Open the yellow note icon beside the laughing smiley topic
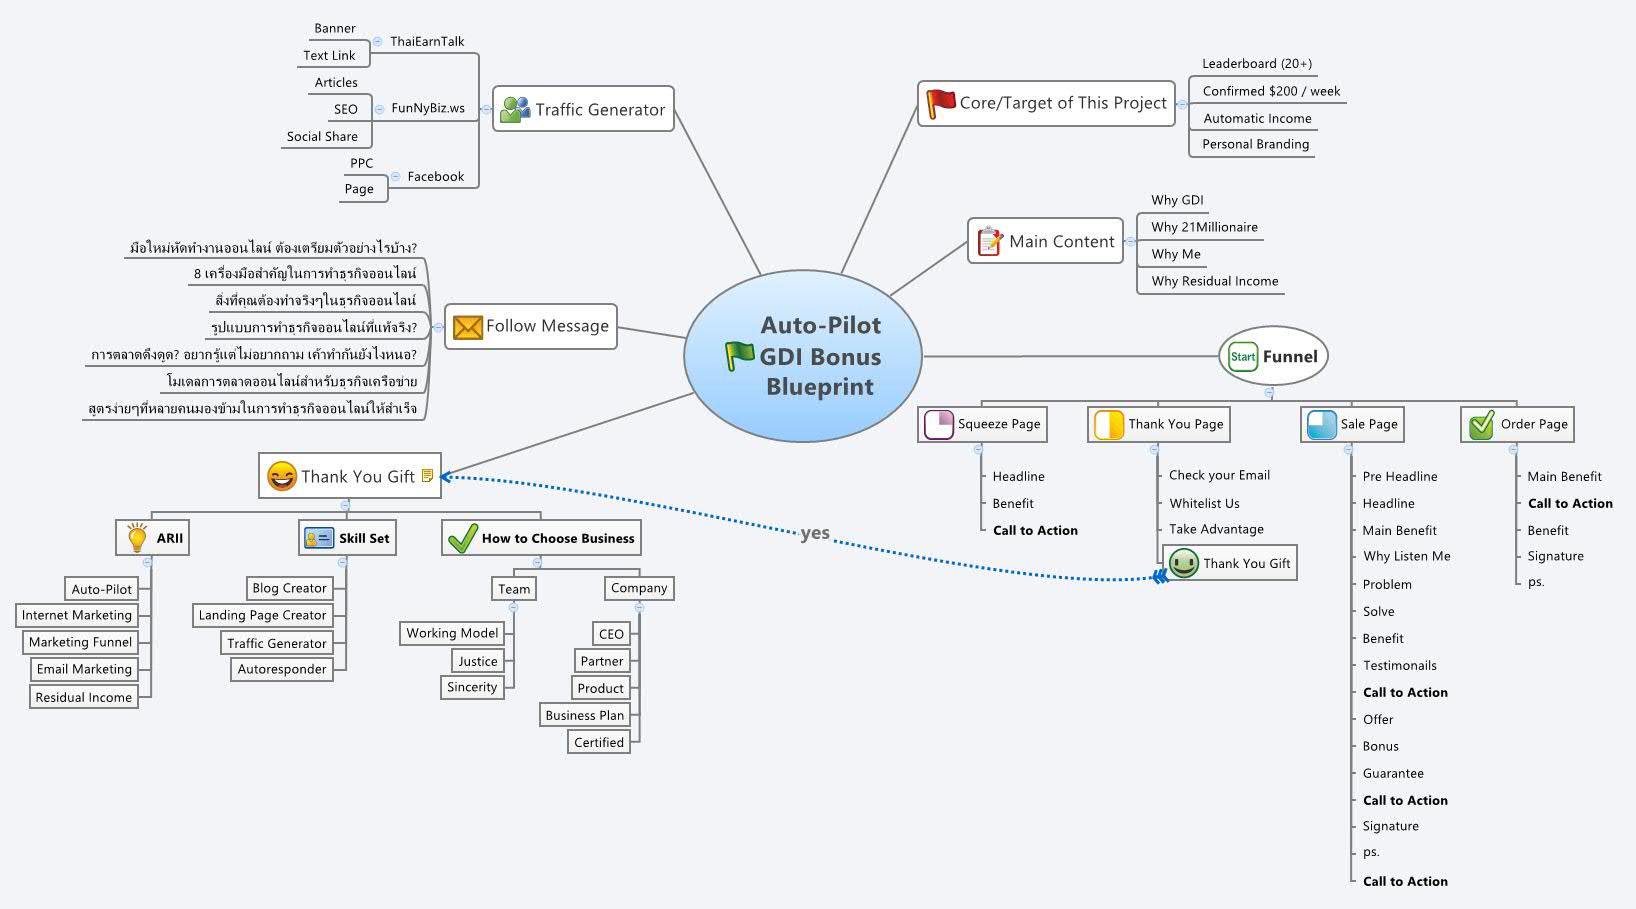The height and width of the screenshot is (909, 1636). (428, 476)
